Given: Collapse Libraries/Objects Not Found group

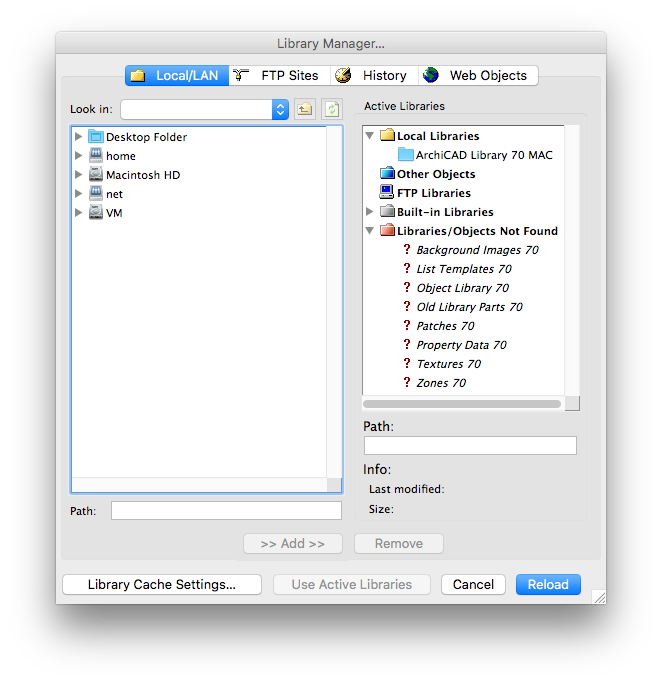Looking at the screenshot, I should (x=370, y=230).
